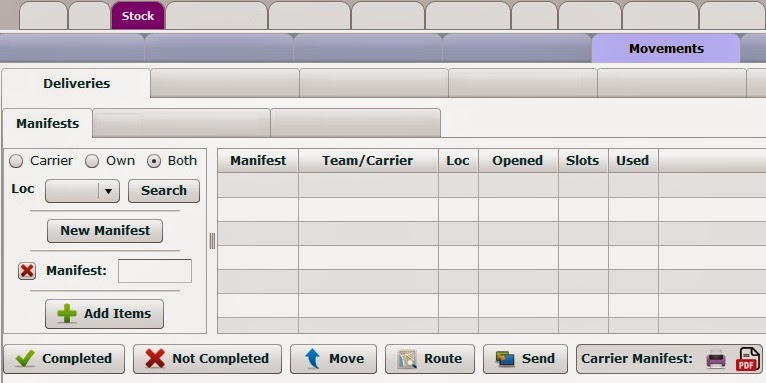Click the vertical panel splitter handle
766x383 pixels.
pos(212,241)
